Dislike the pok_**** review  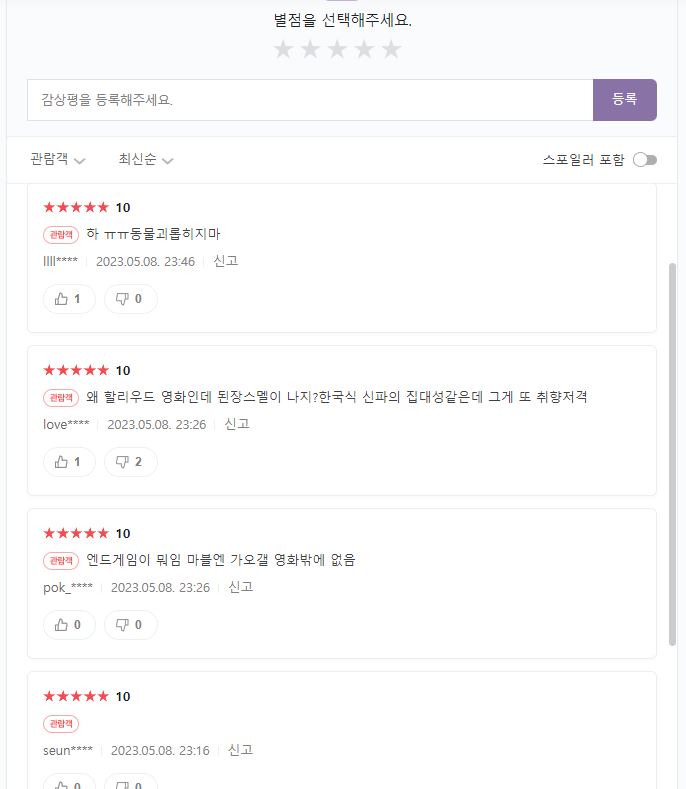tap(131, 625)
